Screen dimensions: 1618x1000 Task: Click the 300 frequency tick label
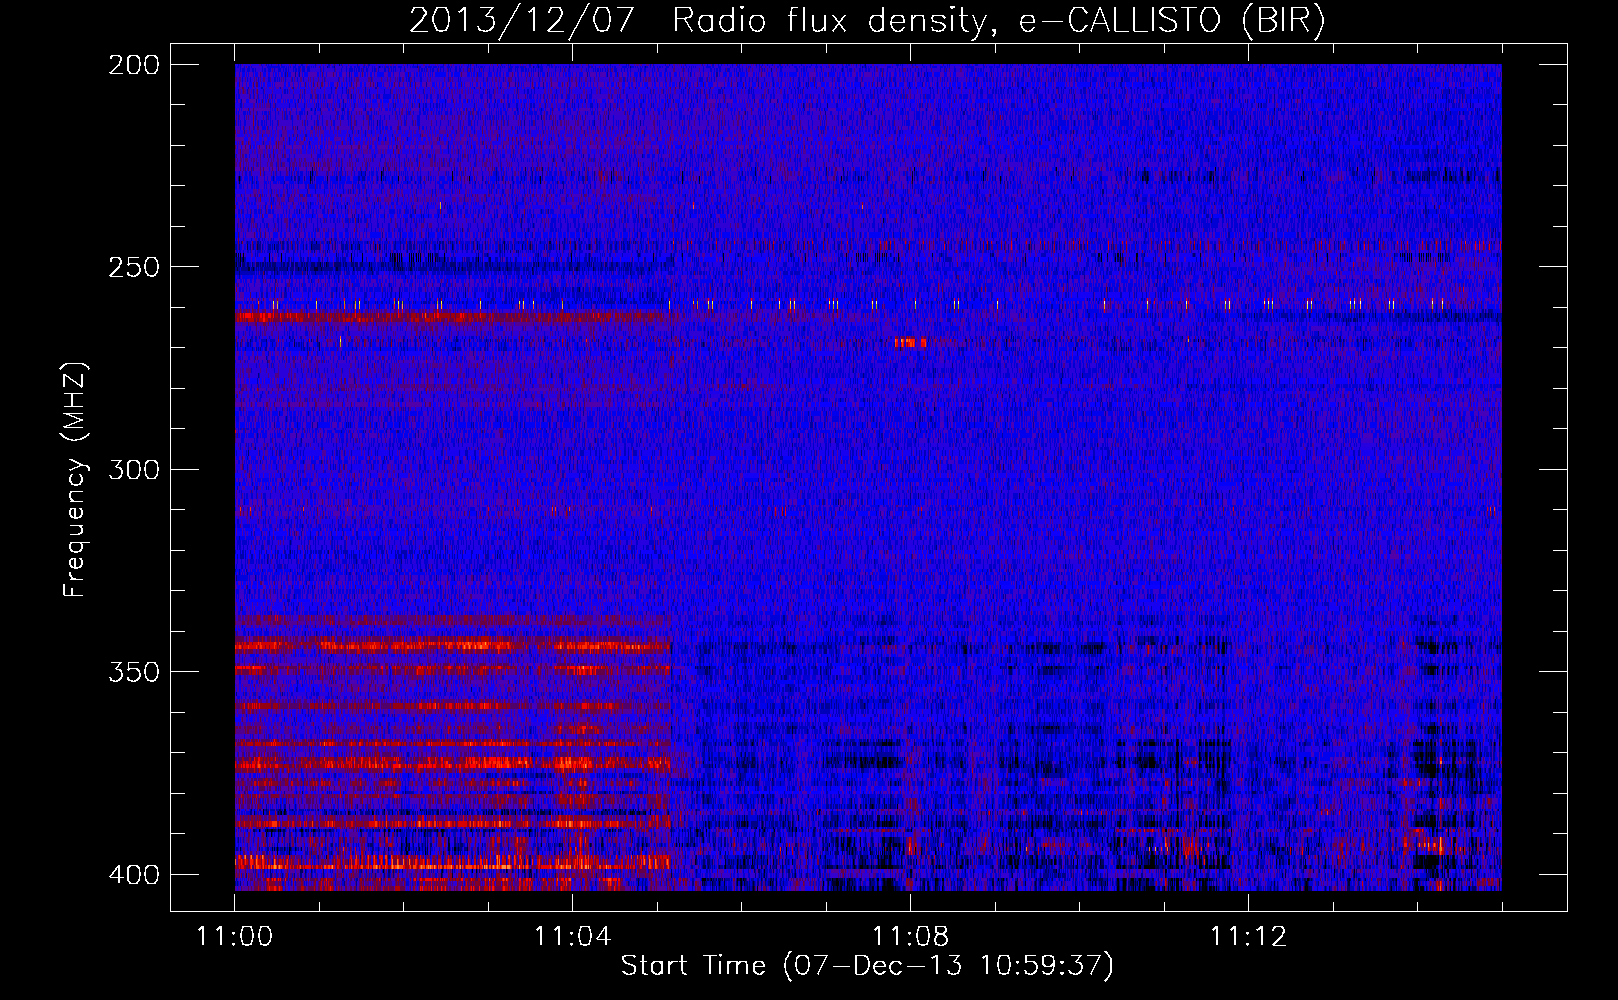133,469
